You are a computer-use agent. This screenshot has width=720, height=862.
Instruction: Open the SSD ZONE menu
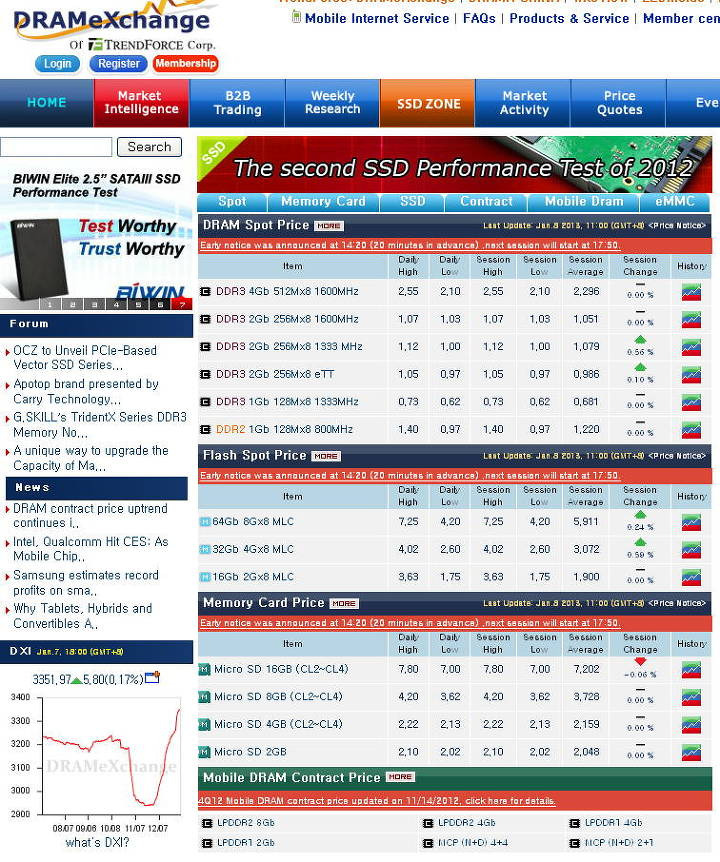tap(428, 103)
